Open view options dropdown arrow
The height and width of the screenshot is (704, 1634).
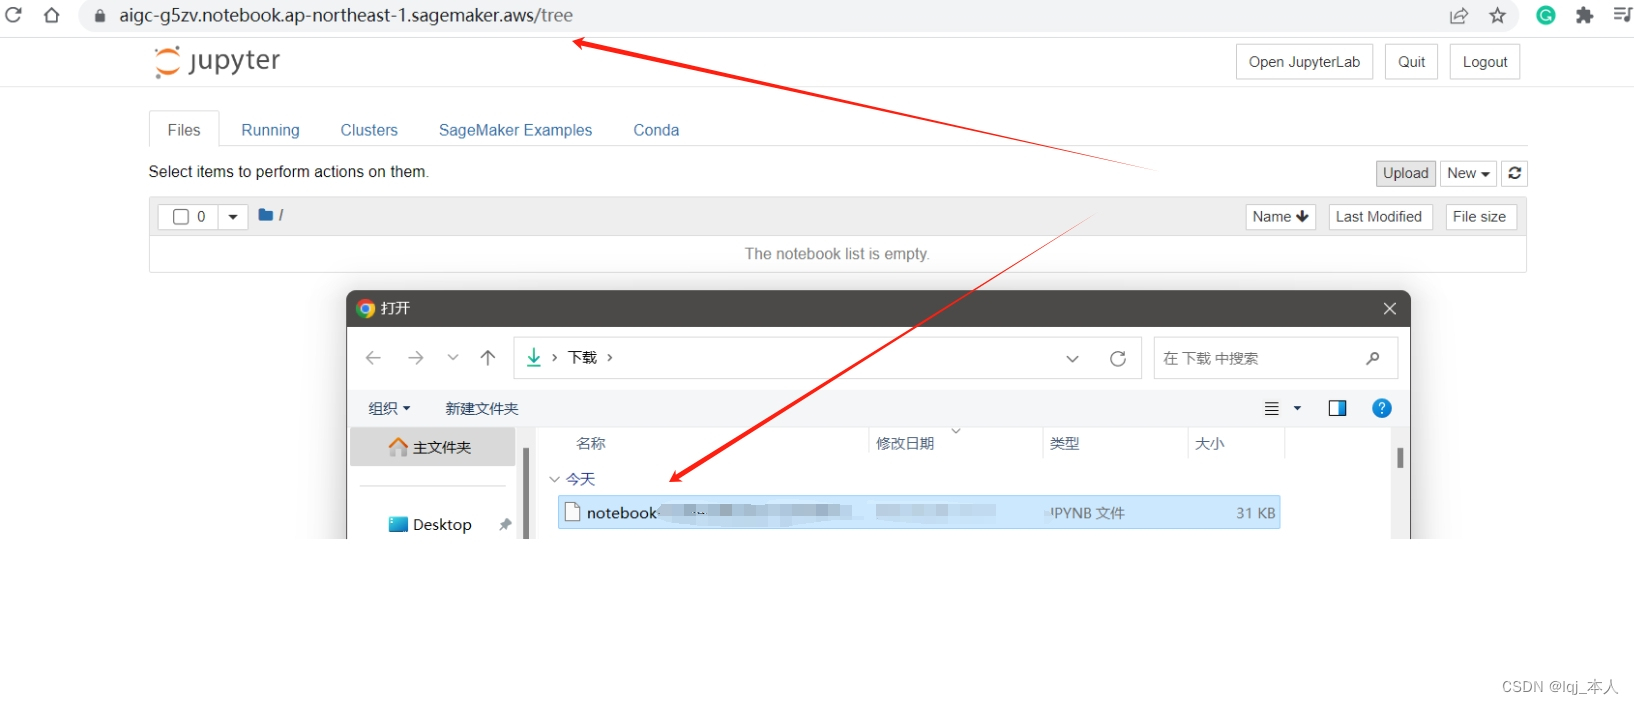1297,408
